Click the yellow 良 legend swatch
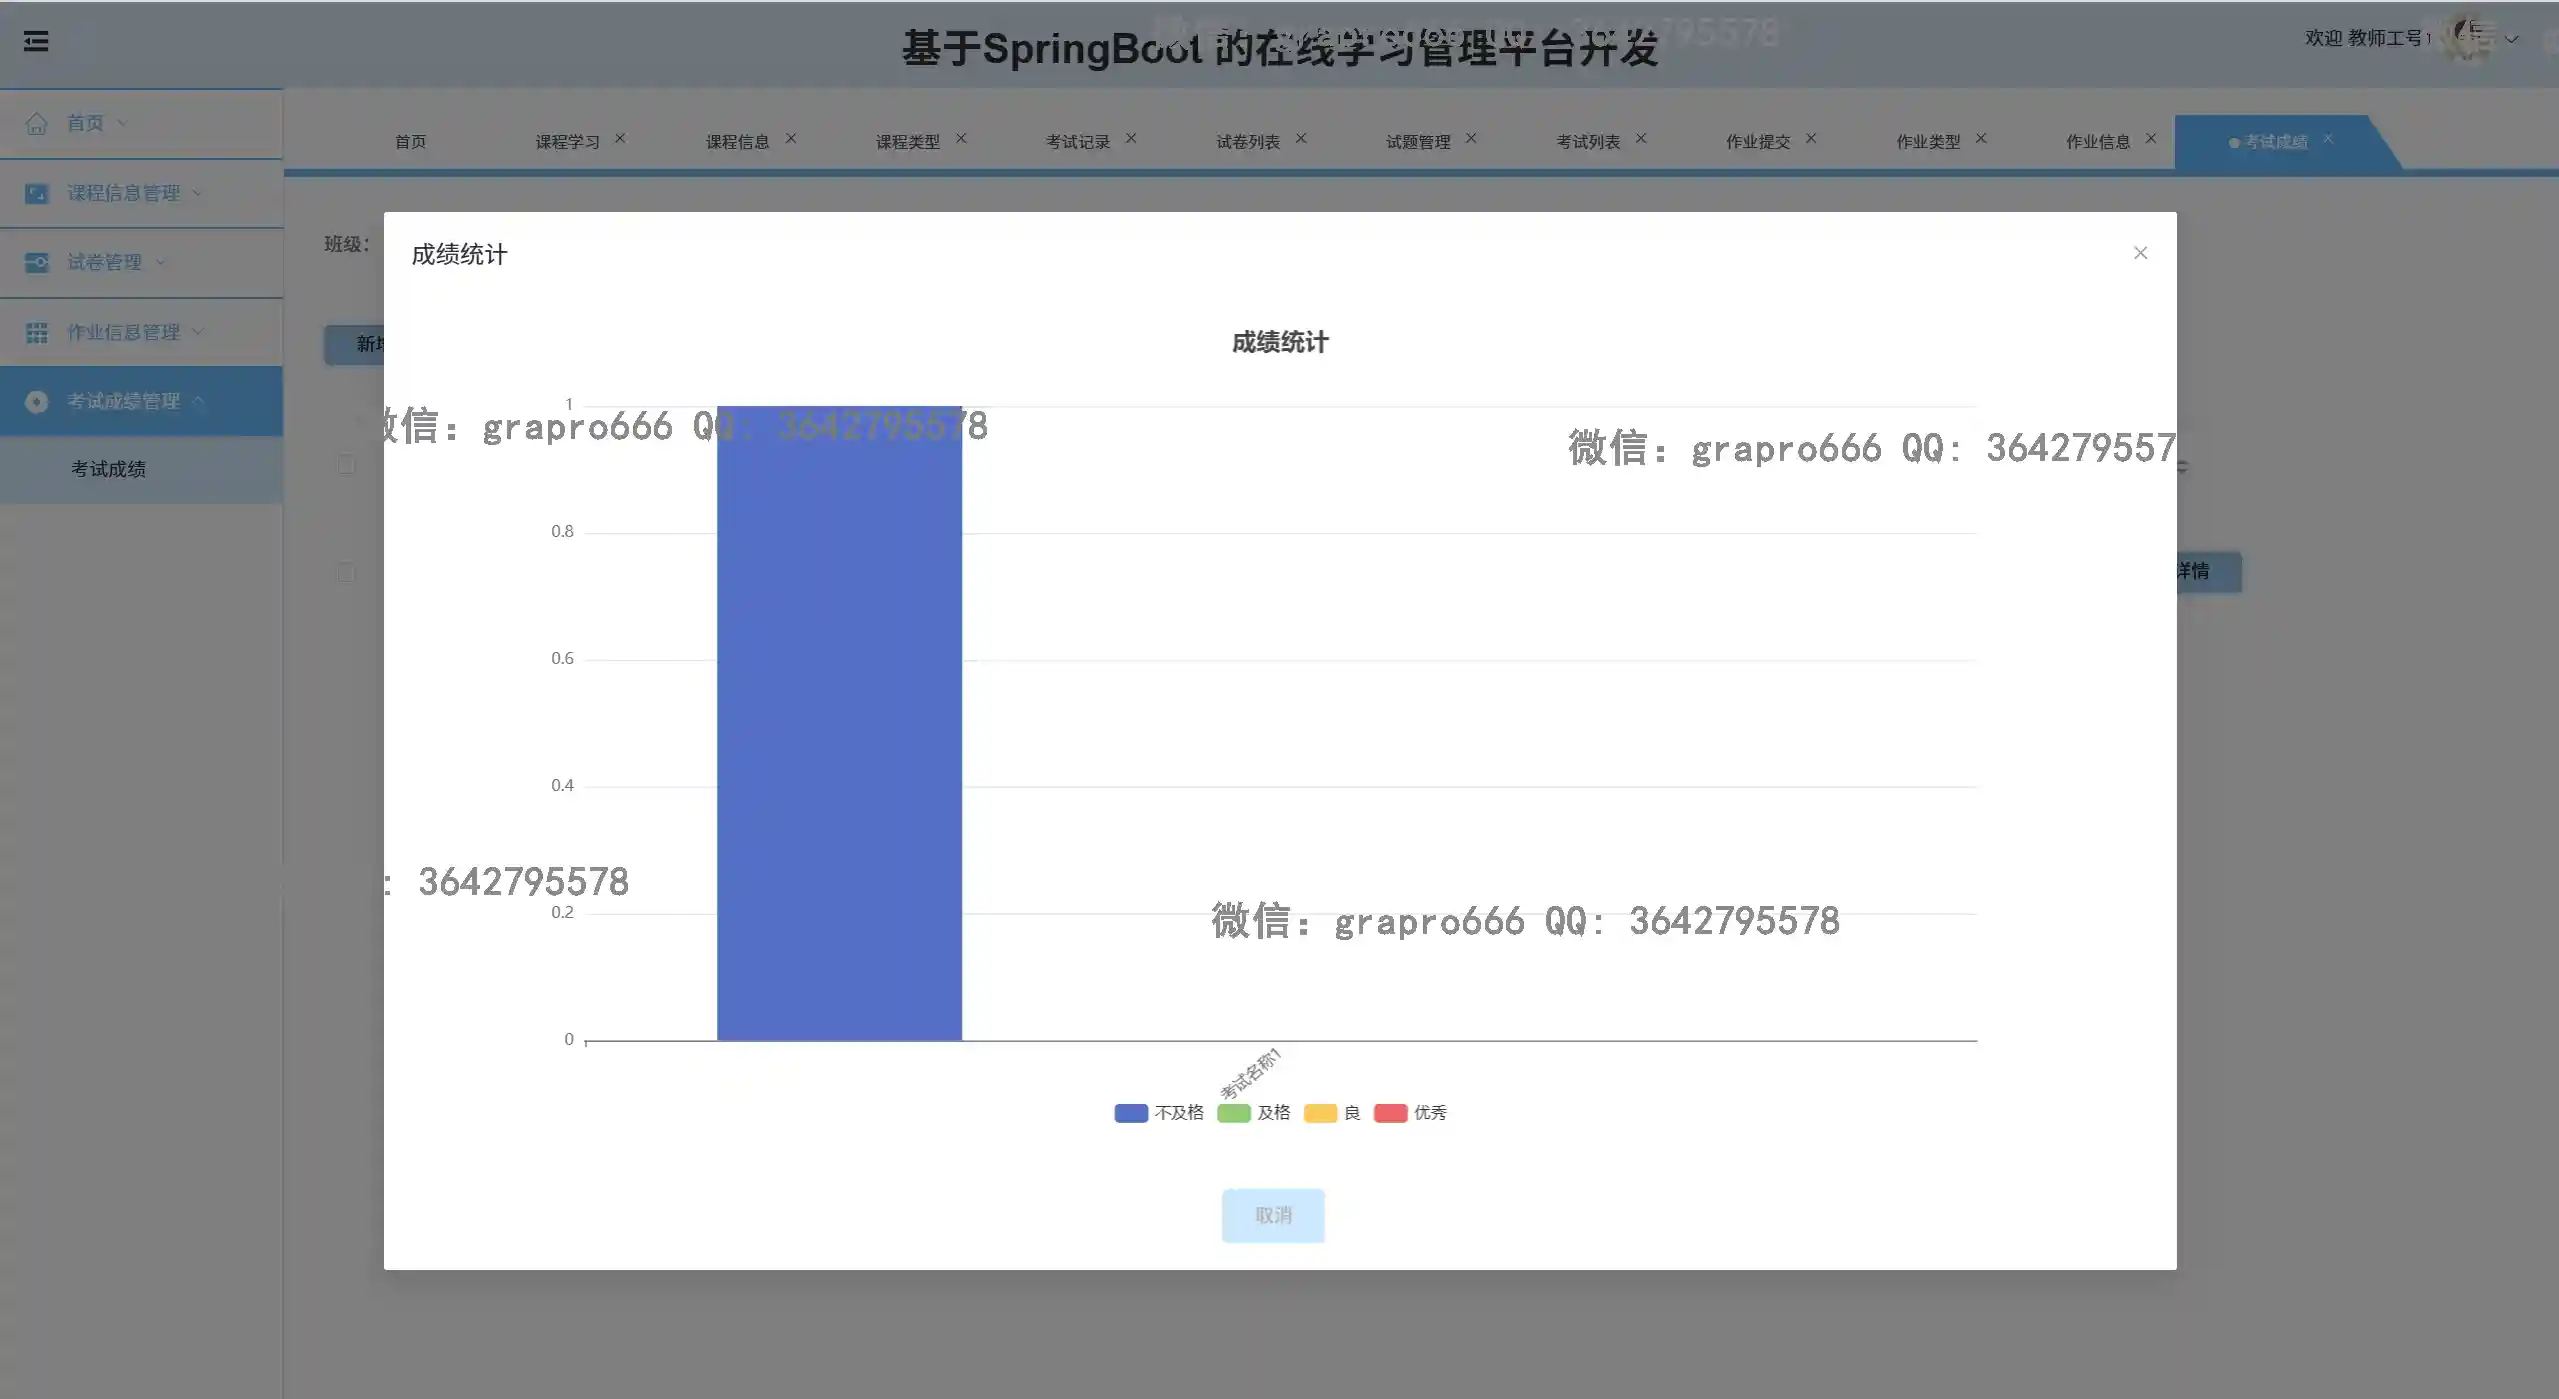Screen dimensions: 2559x1399 [1320, 1113]
